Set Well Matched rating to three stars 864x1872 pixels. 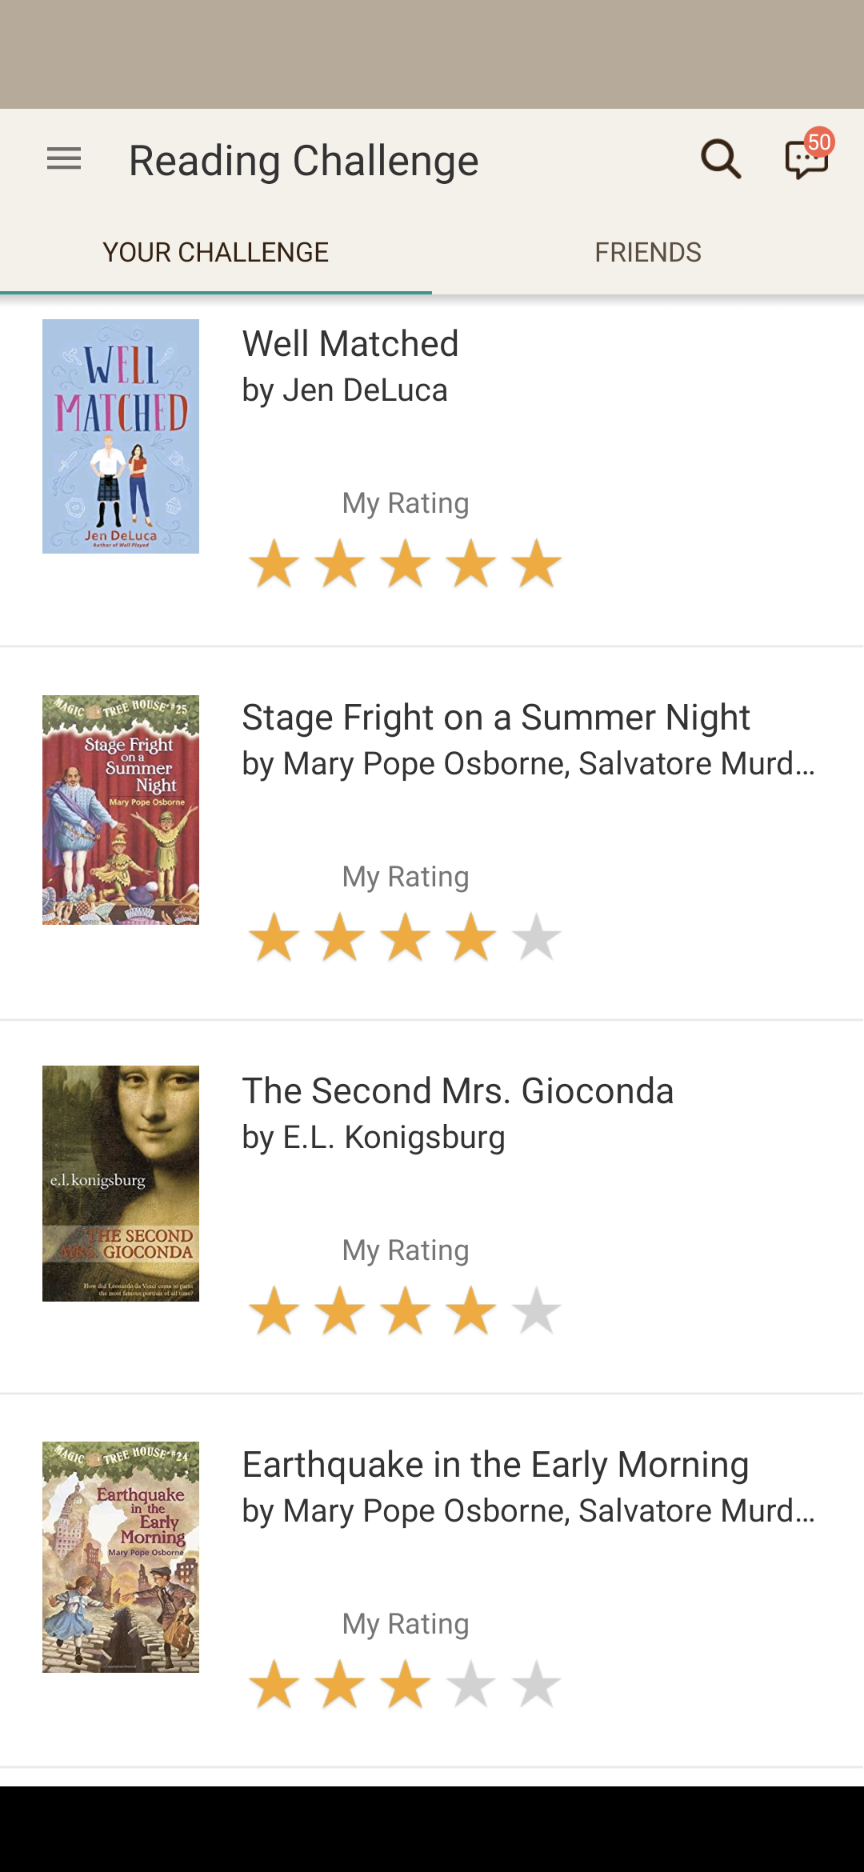point(406,564)
